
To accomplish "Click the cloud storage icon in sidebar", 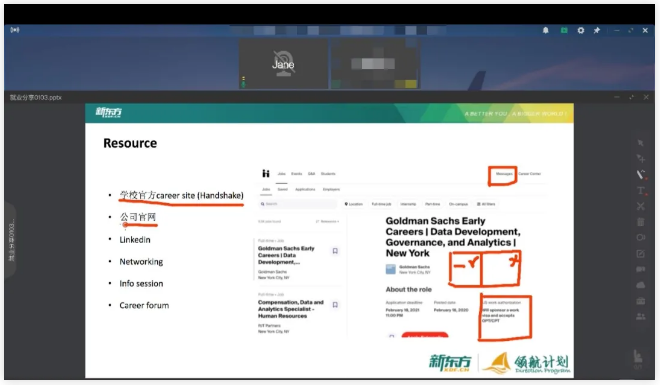I will [641, 285].
